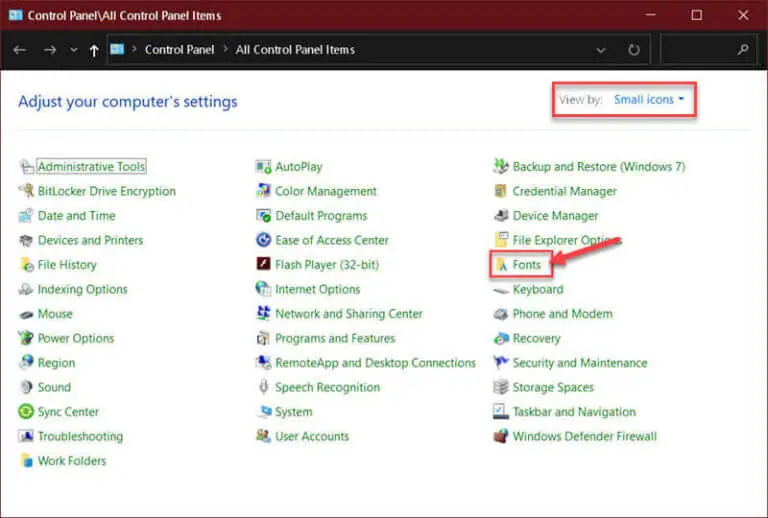The height and width of the screenshot is (518, 768).
Task: Click the Network and Sharing Center icon
Action: (264, 313)
